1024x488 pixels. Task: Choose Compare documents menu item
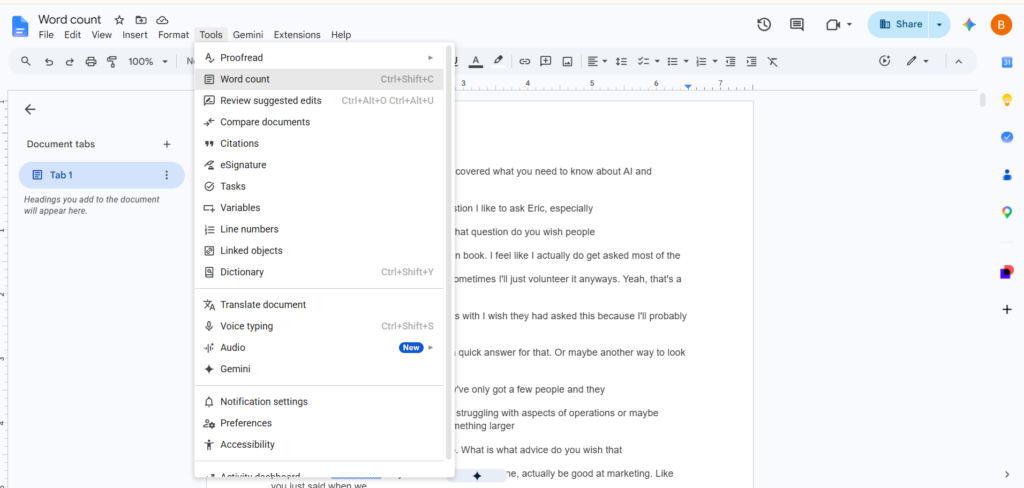(x=319, y=122)
